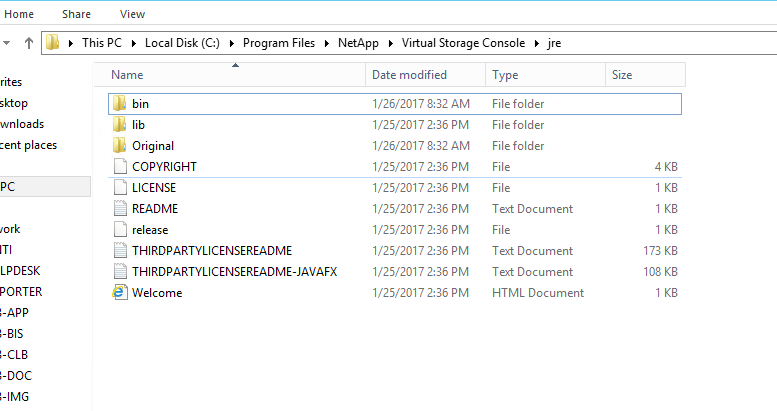Screen dimensions: 777x411
Task: Select the lib folder icon
Action: coord(119,125)
